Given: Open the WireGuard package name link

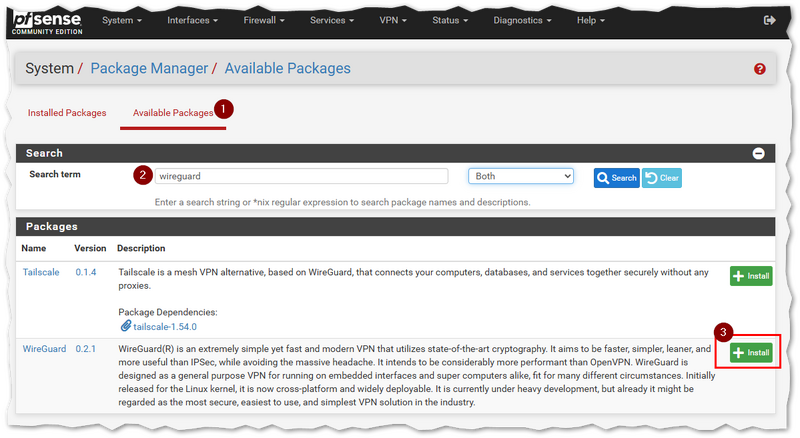Looking at the screenshot, I should click(44, 349).
